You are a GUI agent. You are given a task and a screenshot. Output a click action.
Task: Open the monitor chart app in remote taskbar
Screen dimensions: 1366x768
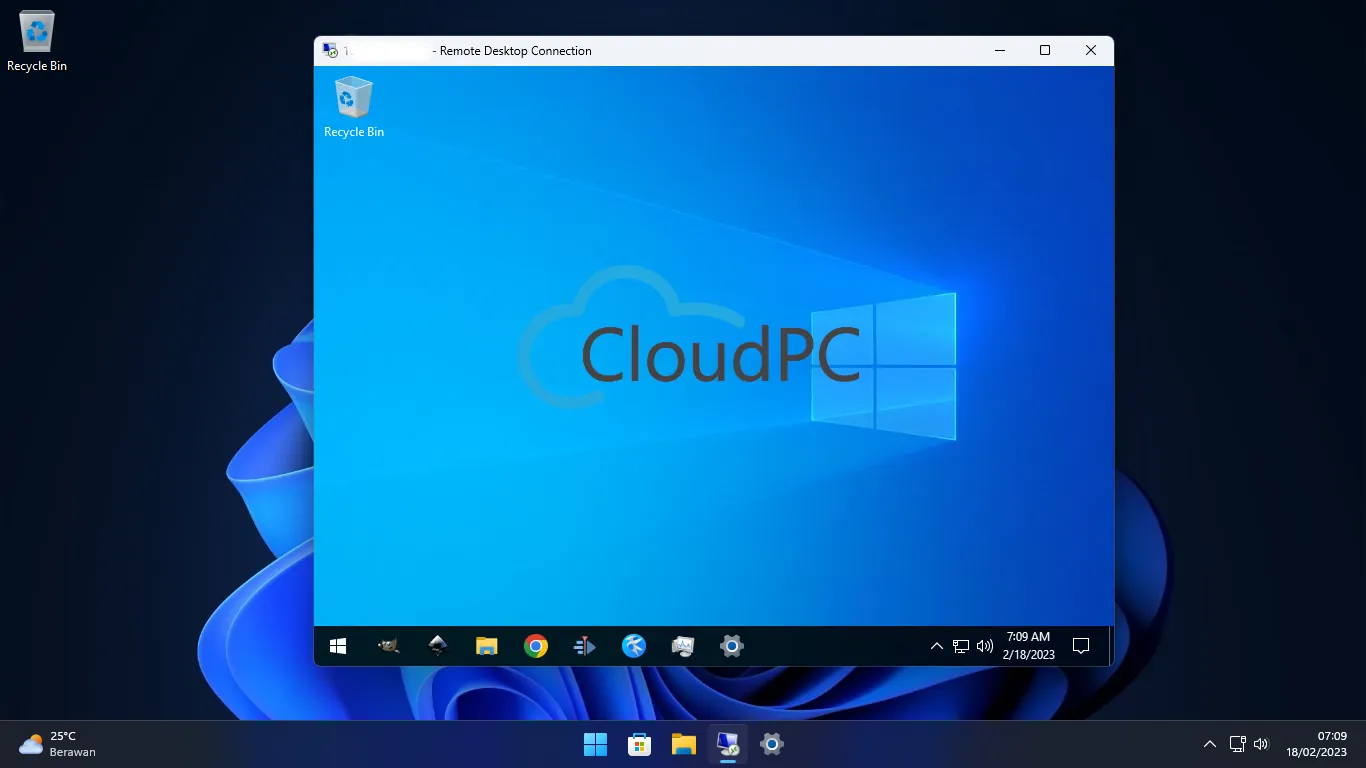683,646
